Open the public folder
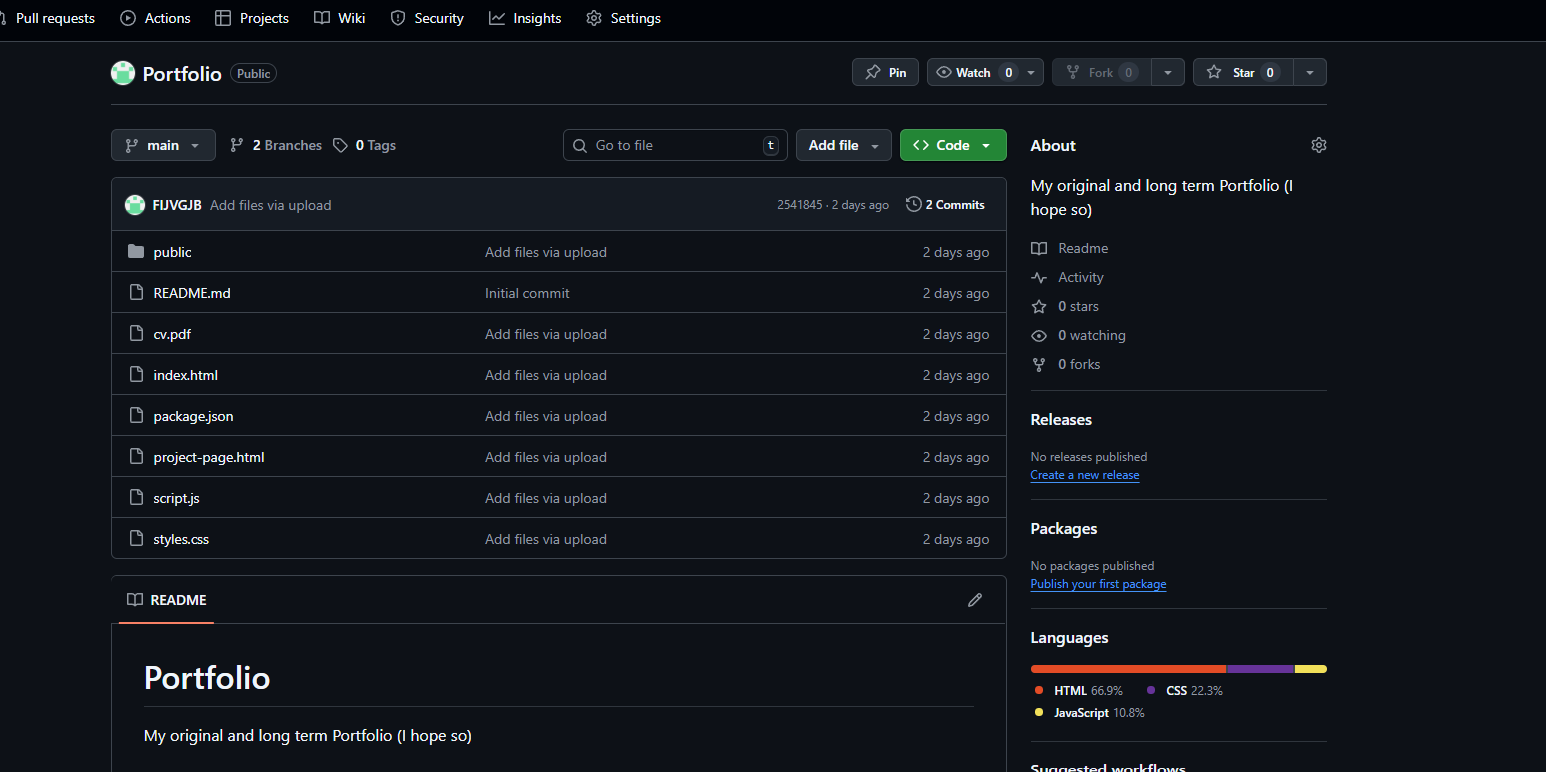 coord(172,252)
